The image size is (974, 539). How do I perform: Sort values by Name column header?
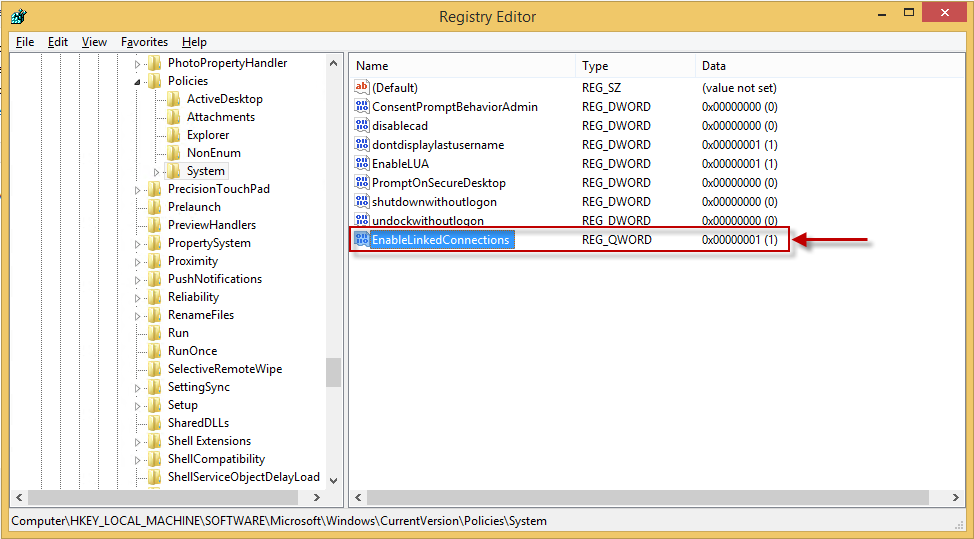(x=463, y=66)
